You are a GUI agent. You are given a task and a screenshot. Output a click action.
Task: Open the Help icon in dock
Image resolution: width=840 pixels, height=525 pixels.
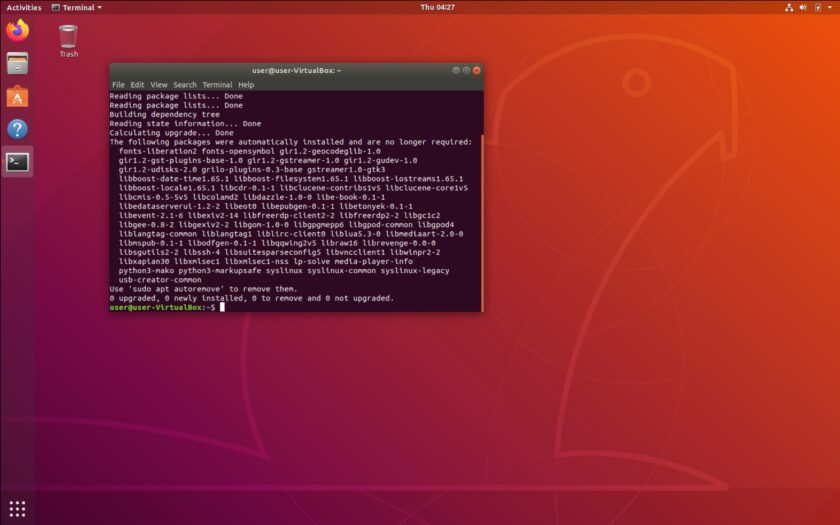tap(17, 129)
